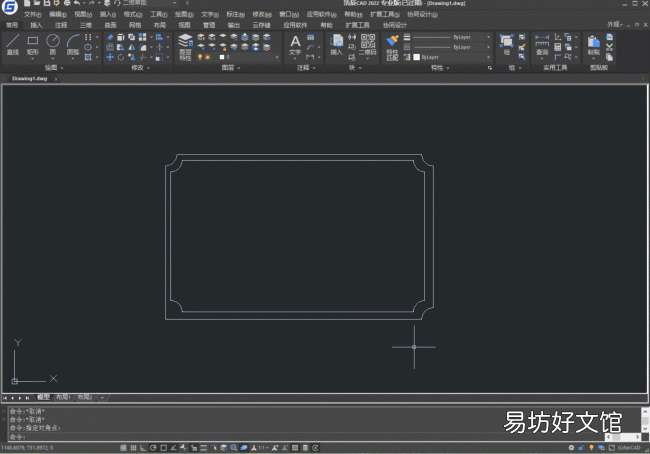Switch to Layout1 (布局1) tab
Viewport: 650px width, 454px height.
point(63,397)
